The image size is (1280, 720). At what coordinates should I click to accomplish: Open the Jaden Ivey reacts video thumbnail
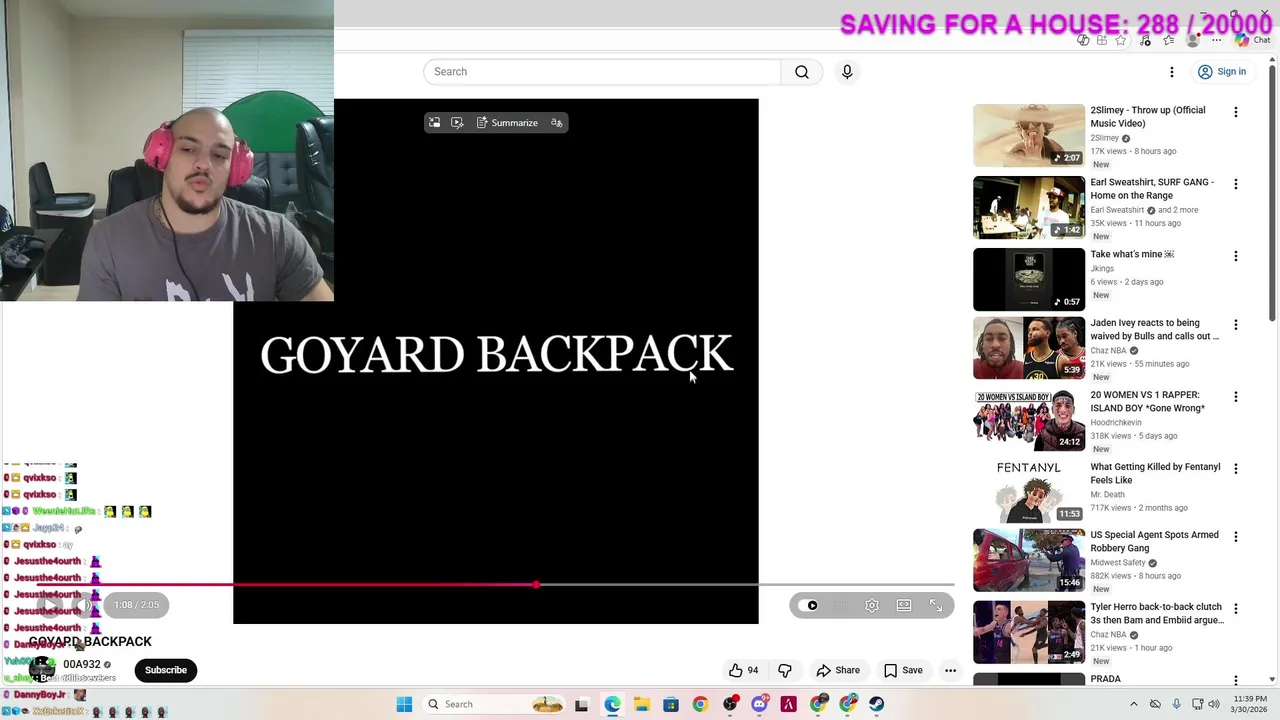(x=1029, y=348)
